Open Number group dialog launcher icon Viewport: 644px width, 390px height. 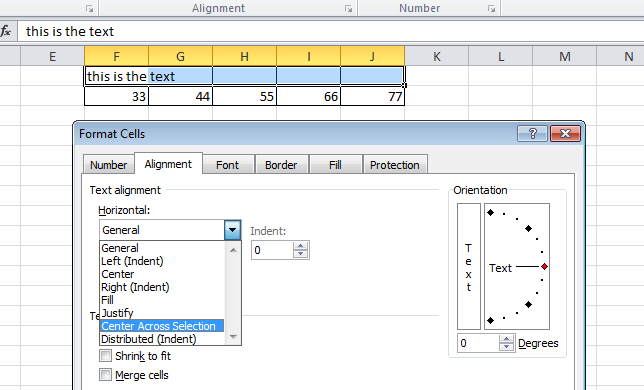click(x=491, y=9)
